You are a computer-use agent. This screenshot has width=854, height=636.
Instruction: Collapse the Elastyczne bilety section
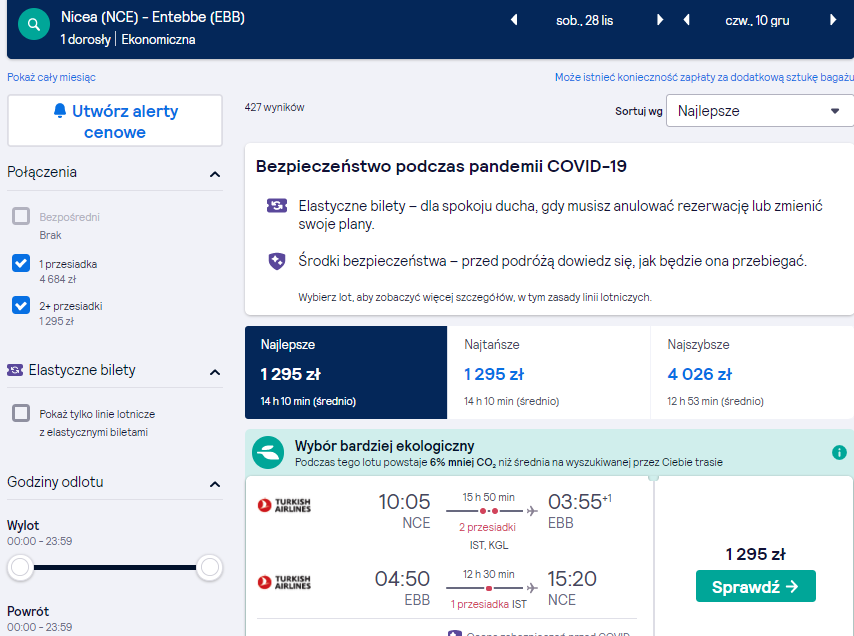215,372
